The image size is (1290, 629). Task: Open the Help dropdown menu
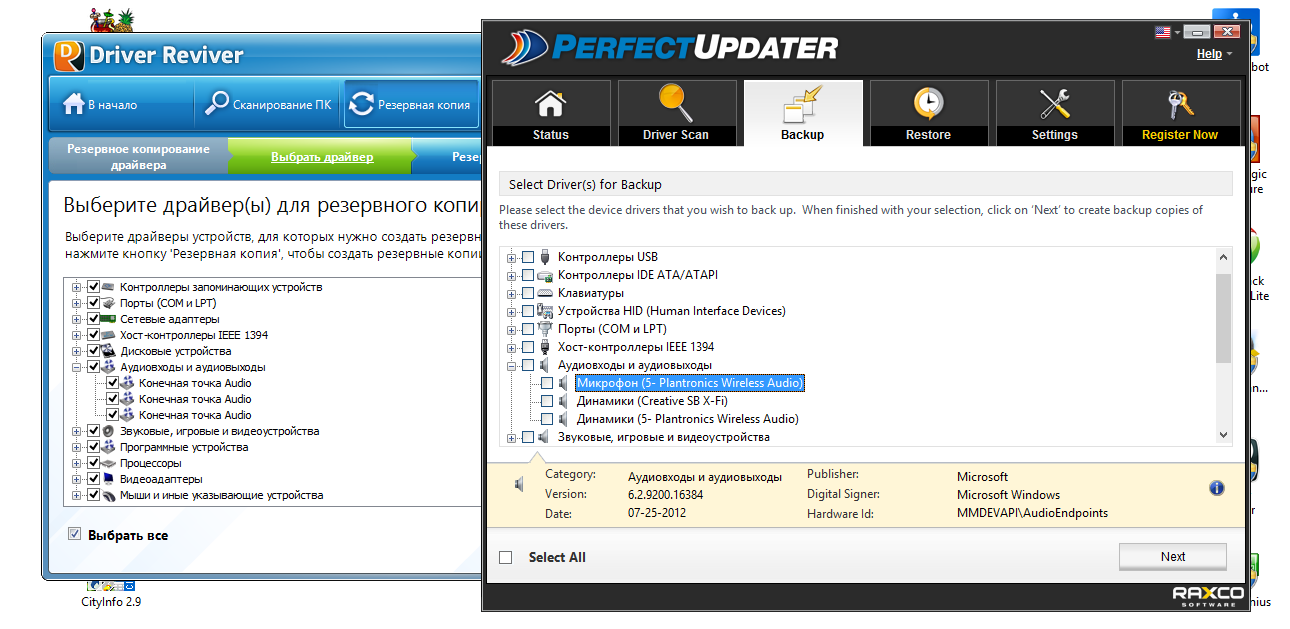1214,54
